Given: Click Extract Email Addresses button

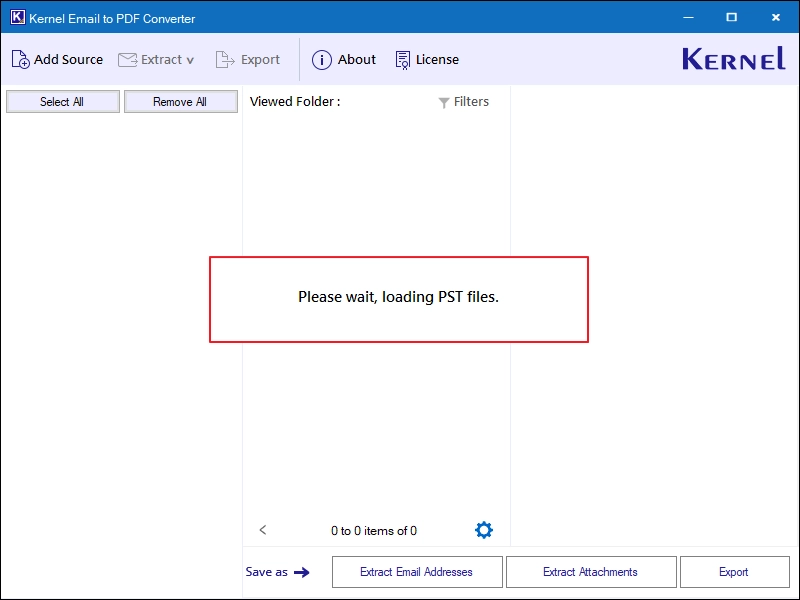Looking at the screenshot, I should click(x=417, y=572).
